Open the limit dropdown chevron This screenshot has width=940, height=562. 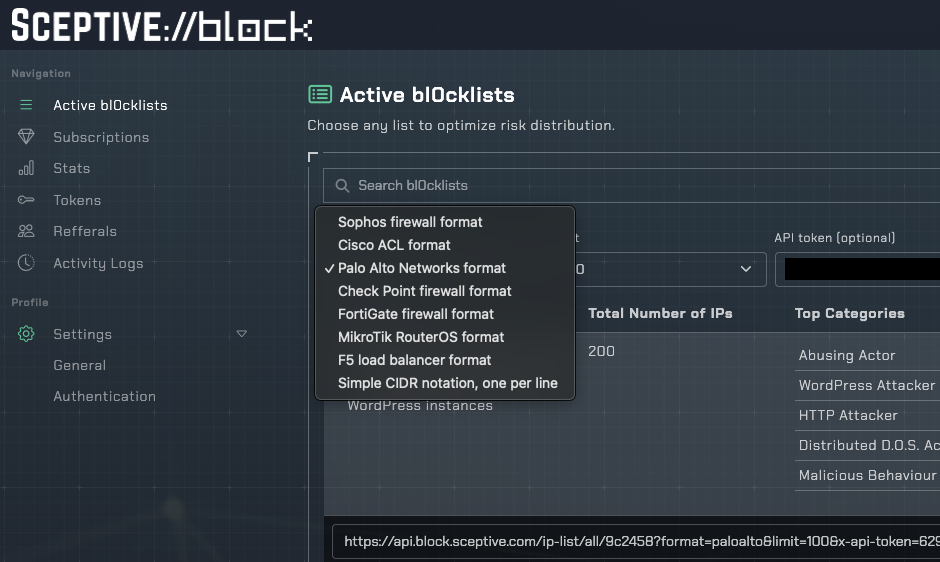coord(745,269)
